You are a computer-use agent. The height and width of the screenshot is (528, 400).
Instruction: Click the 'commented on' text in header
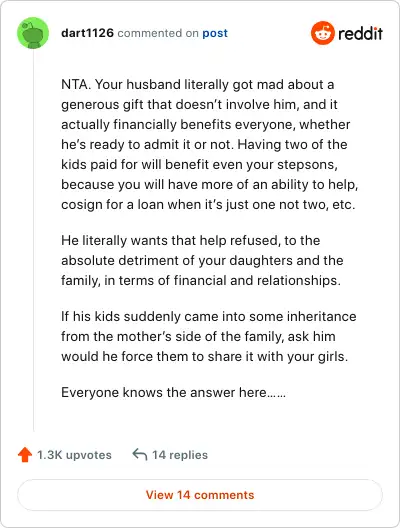[x=158, y=33]
